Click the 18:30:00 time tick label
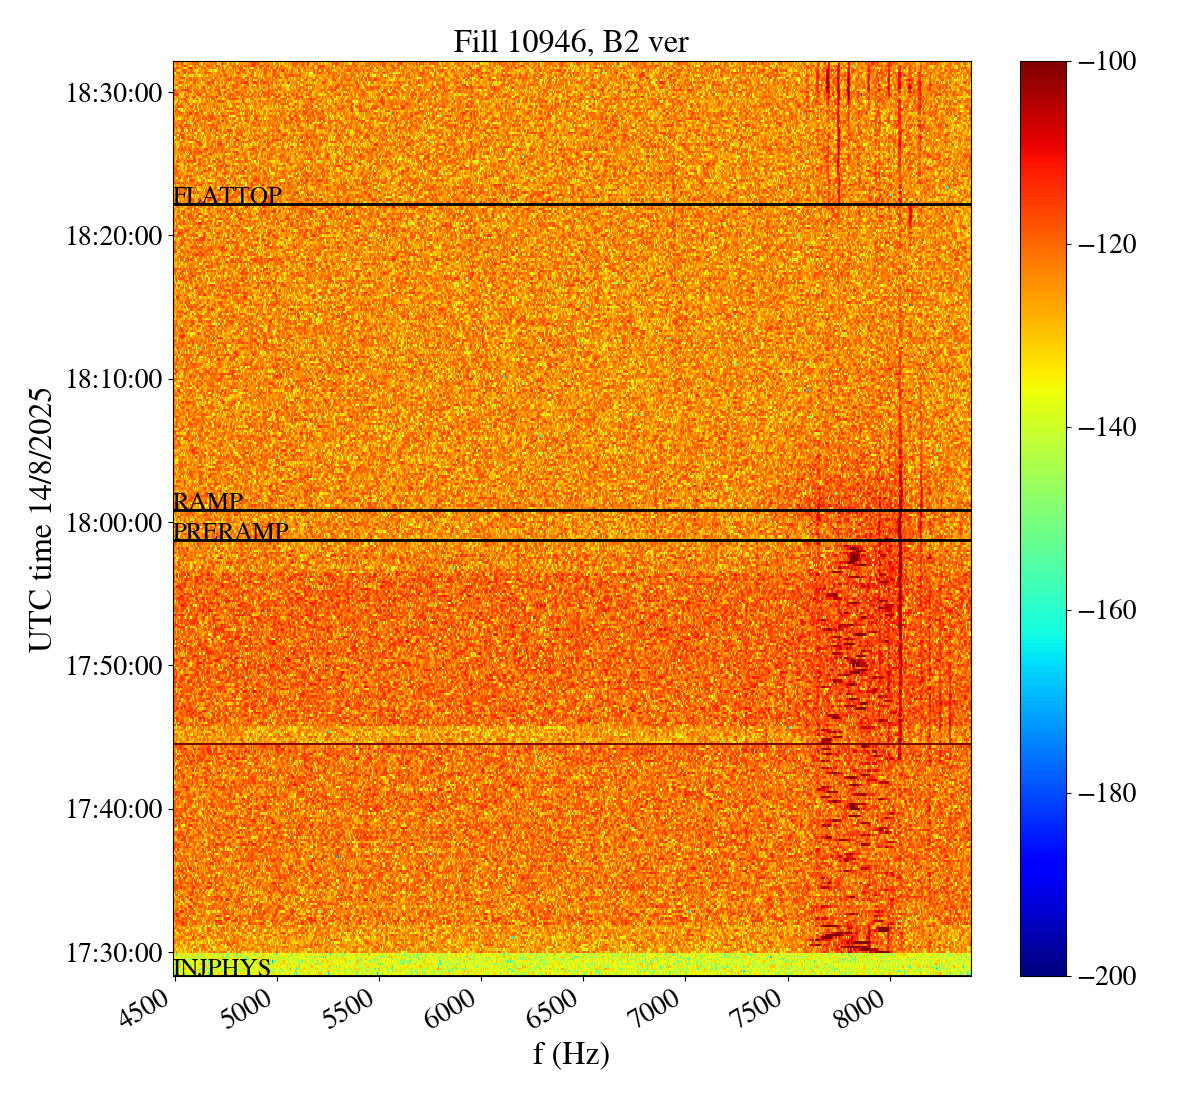 [x=113, y=93]
